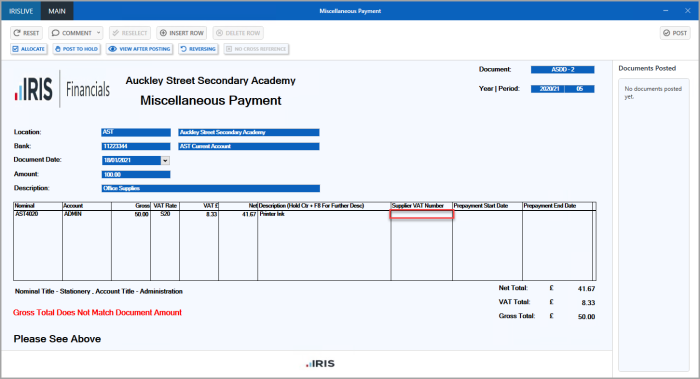
Task: Click the Document Date field
Action: point(131,161)
